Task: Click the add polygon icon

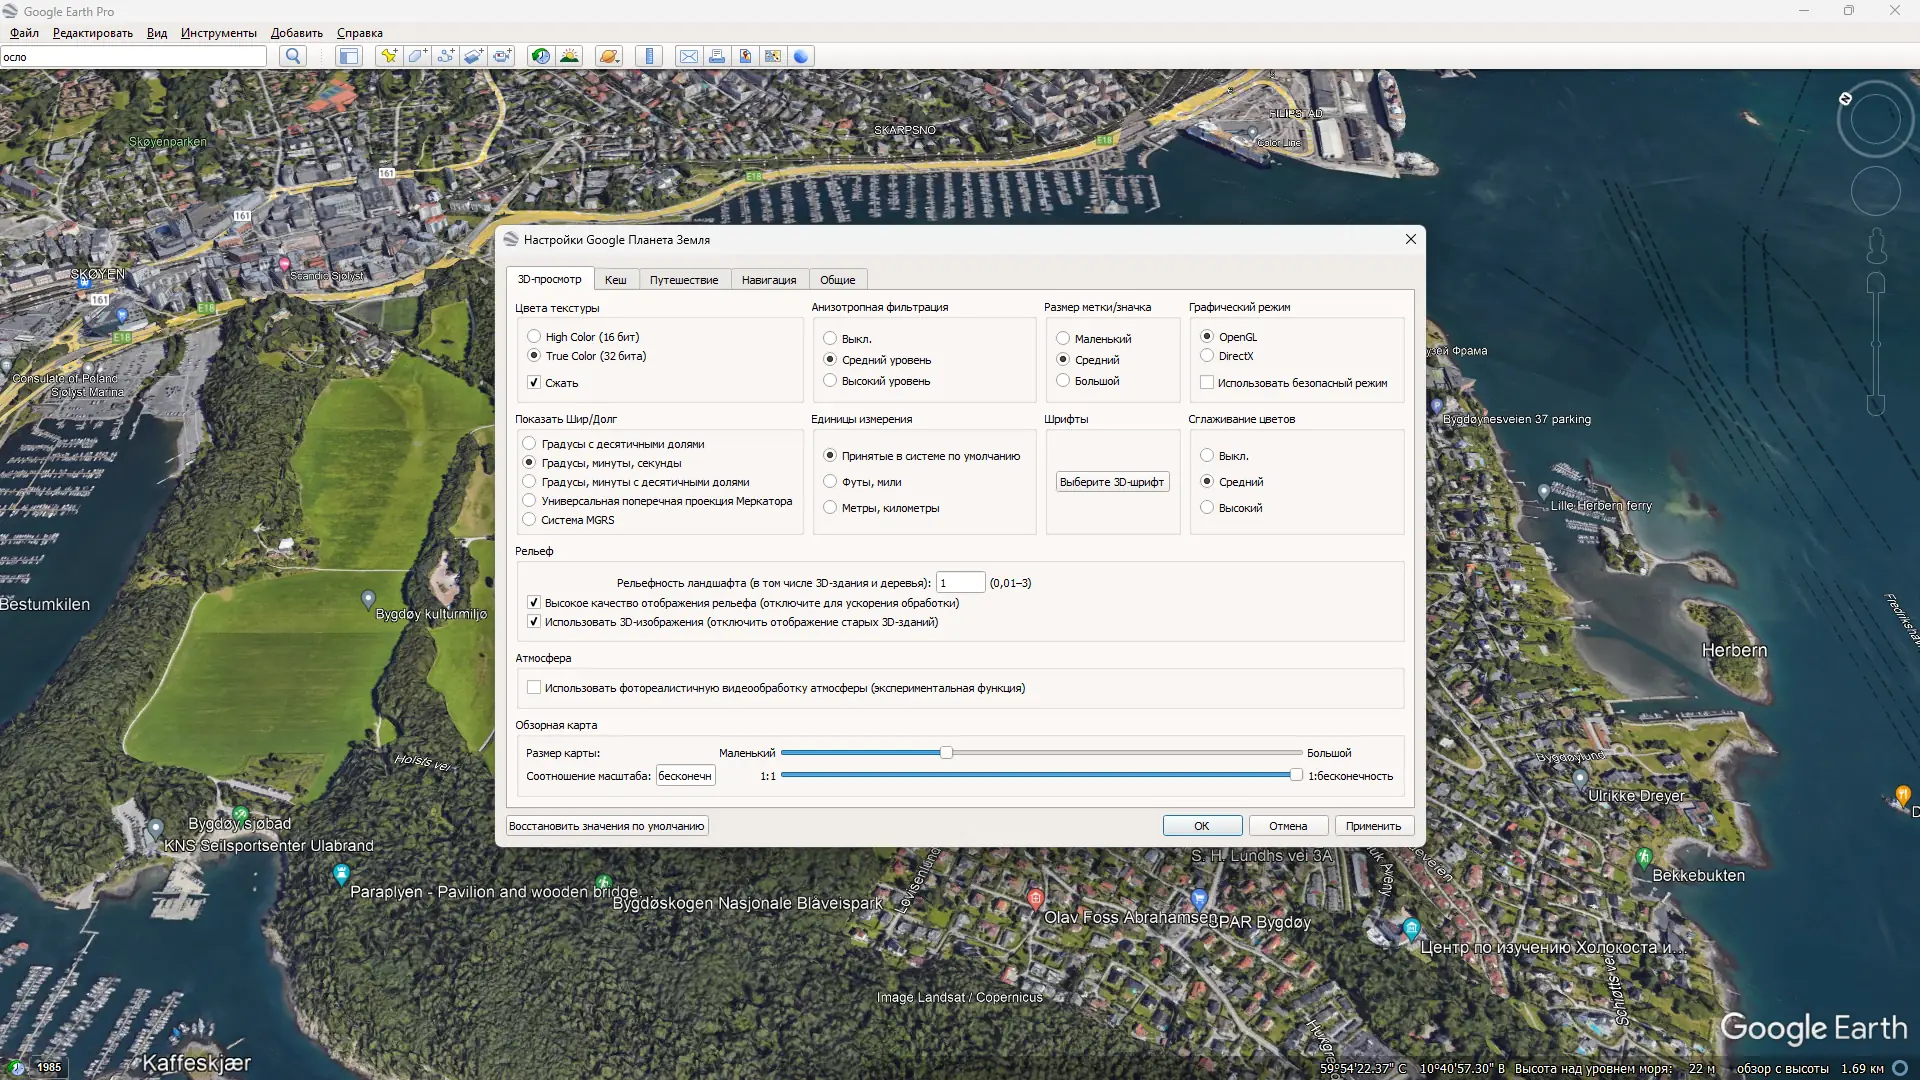Action: pos(417,56)
